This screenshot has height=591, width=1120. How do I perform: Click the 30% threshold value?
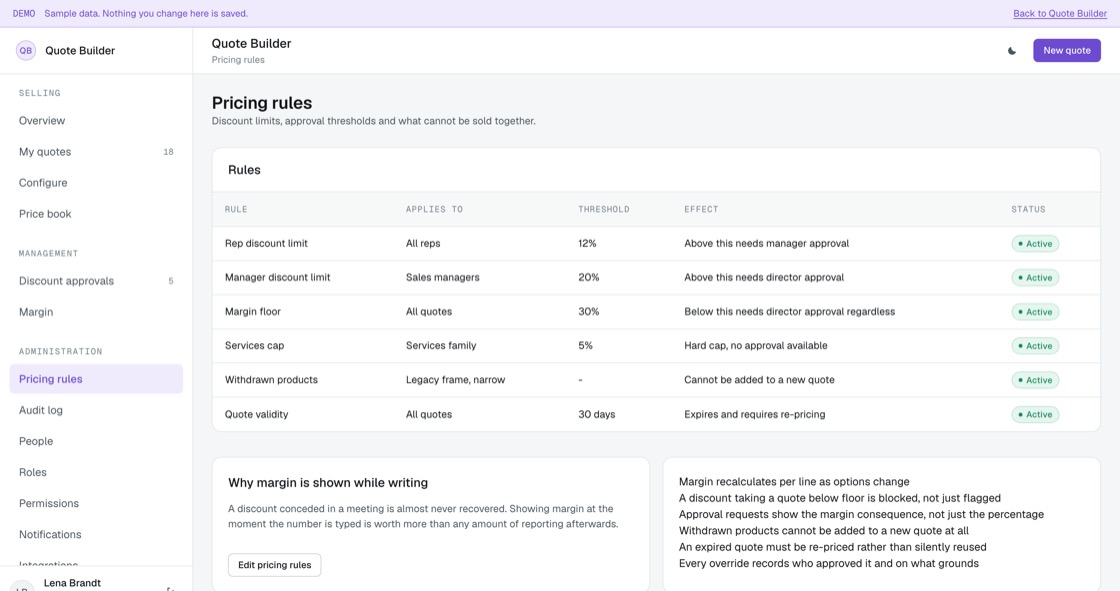click(x=589, y=312)
